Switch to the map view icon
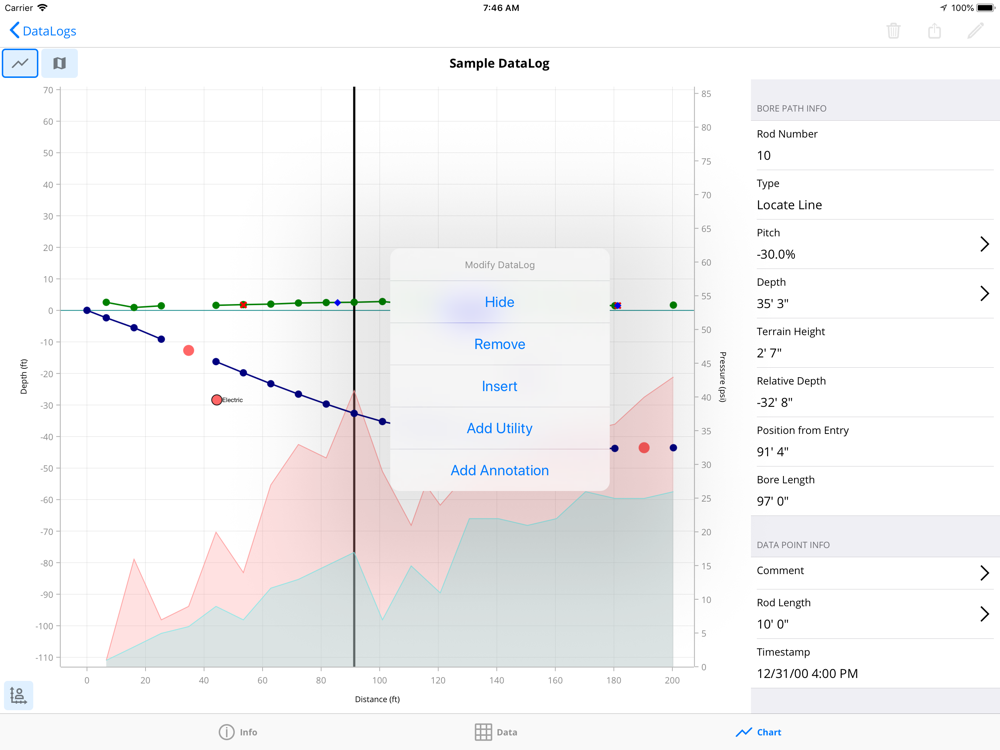Viewport: 1000px width, 750px height. [60, 63]
